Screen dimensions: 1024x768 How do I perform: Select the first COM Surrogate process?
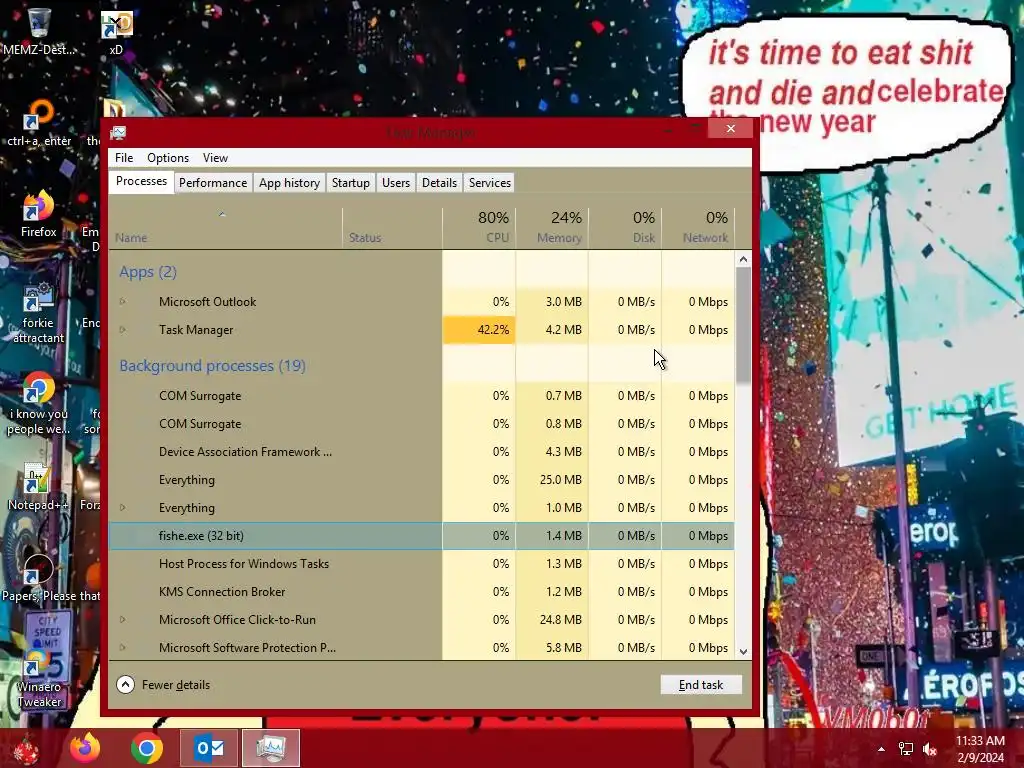click(421, 396)
